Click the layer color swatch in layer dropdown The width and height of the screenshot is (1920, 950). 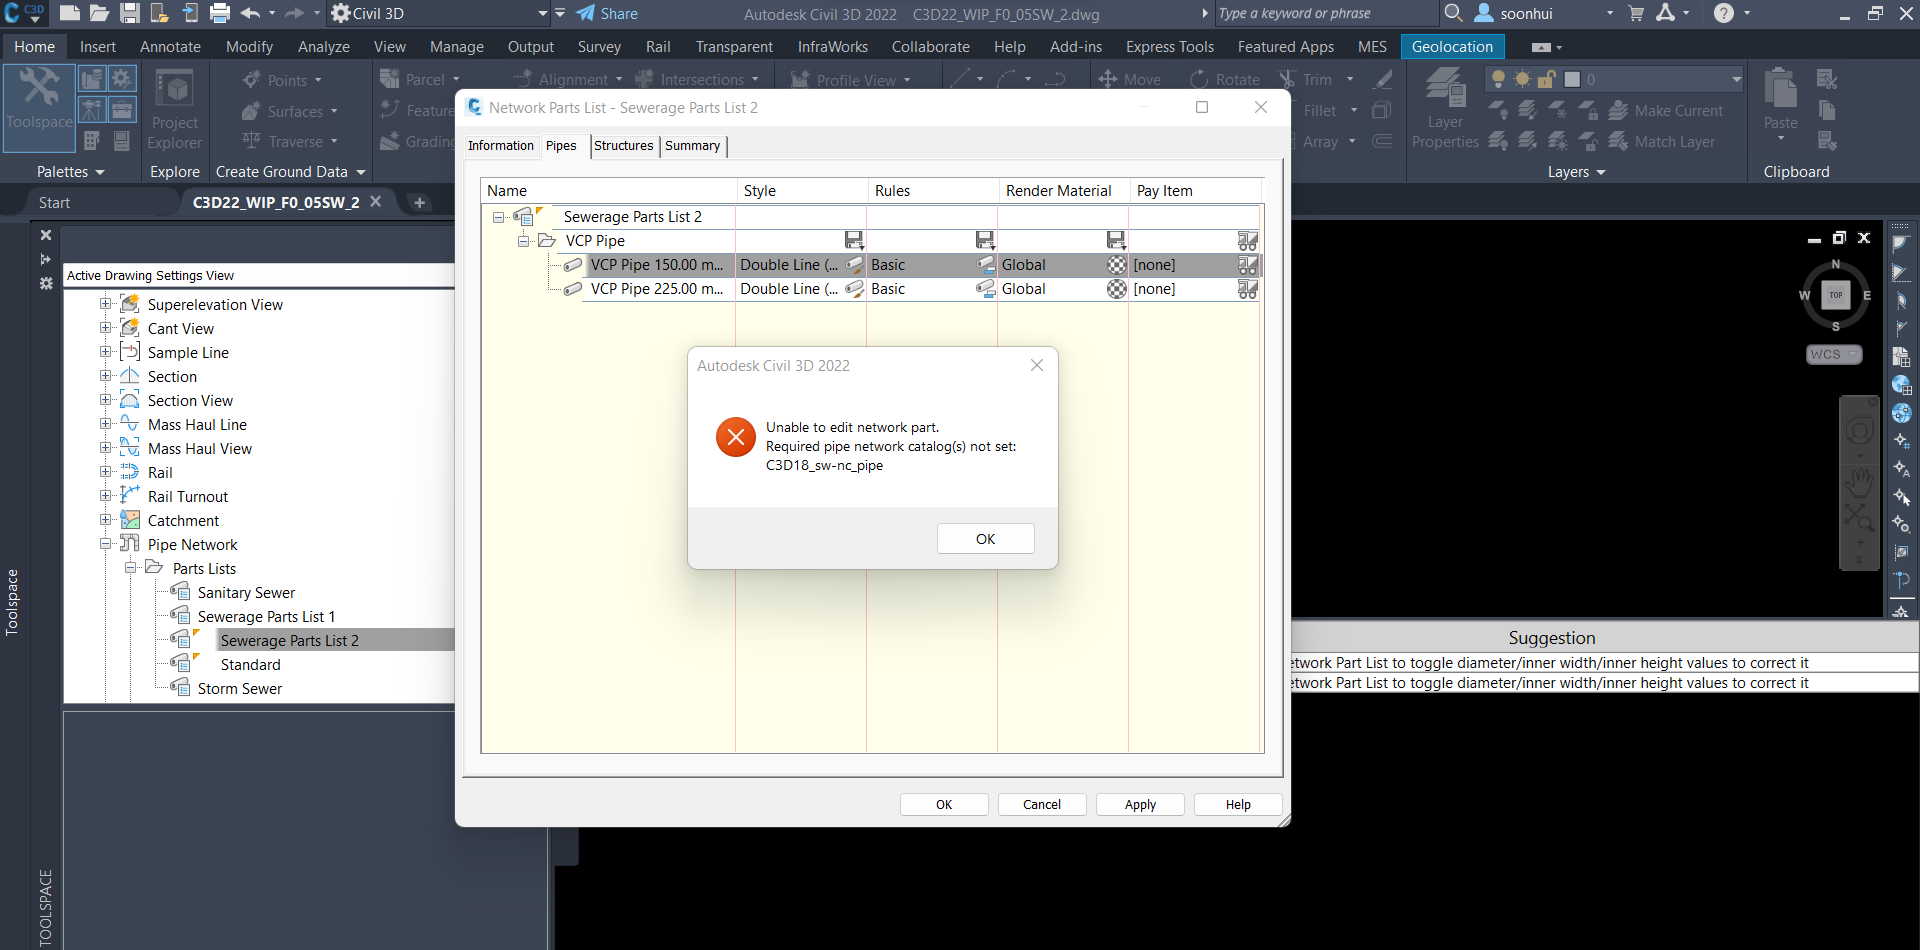[1571, 79]
